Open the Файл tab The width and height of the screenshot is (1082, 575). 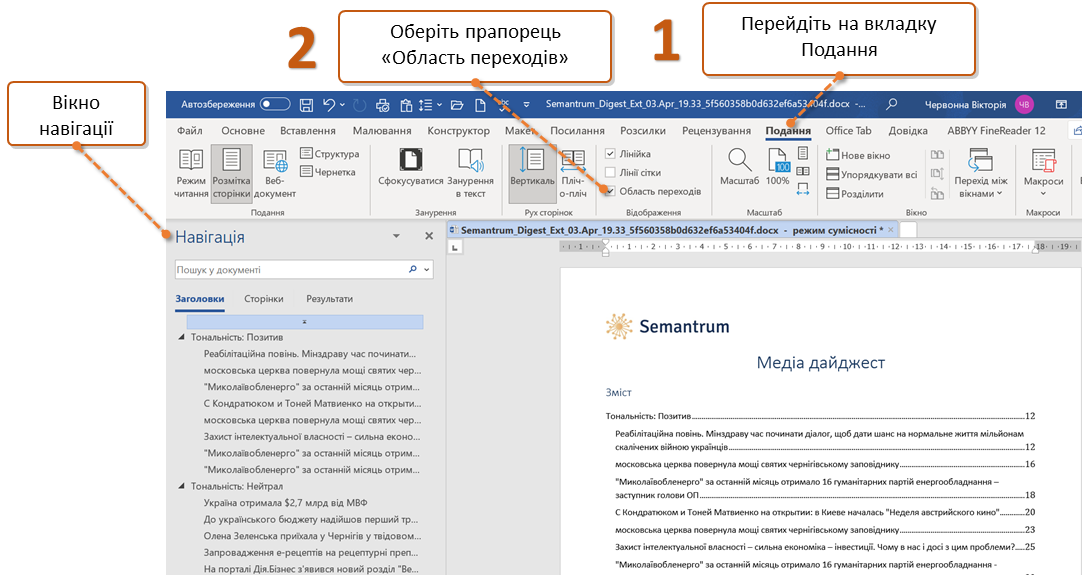(189, 130)
